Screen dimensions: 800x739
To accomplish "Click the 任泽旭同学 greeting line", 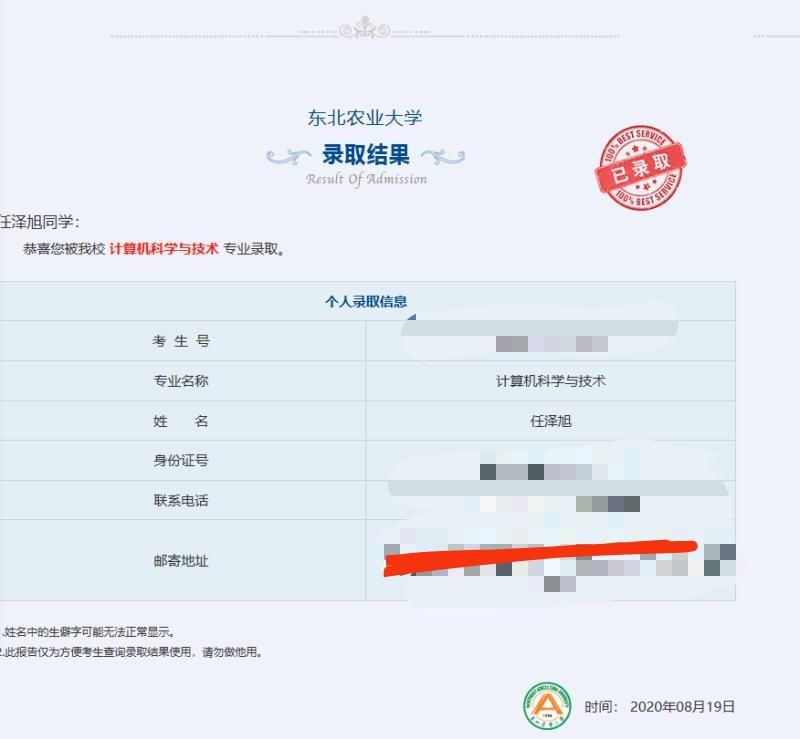I will 40,222.
